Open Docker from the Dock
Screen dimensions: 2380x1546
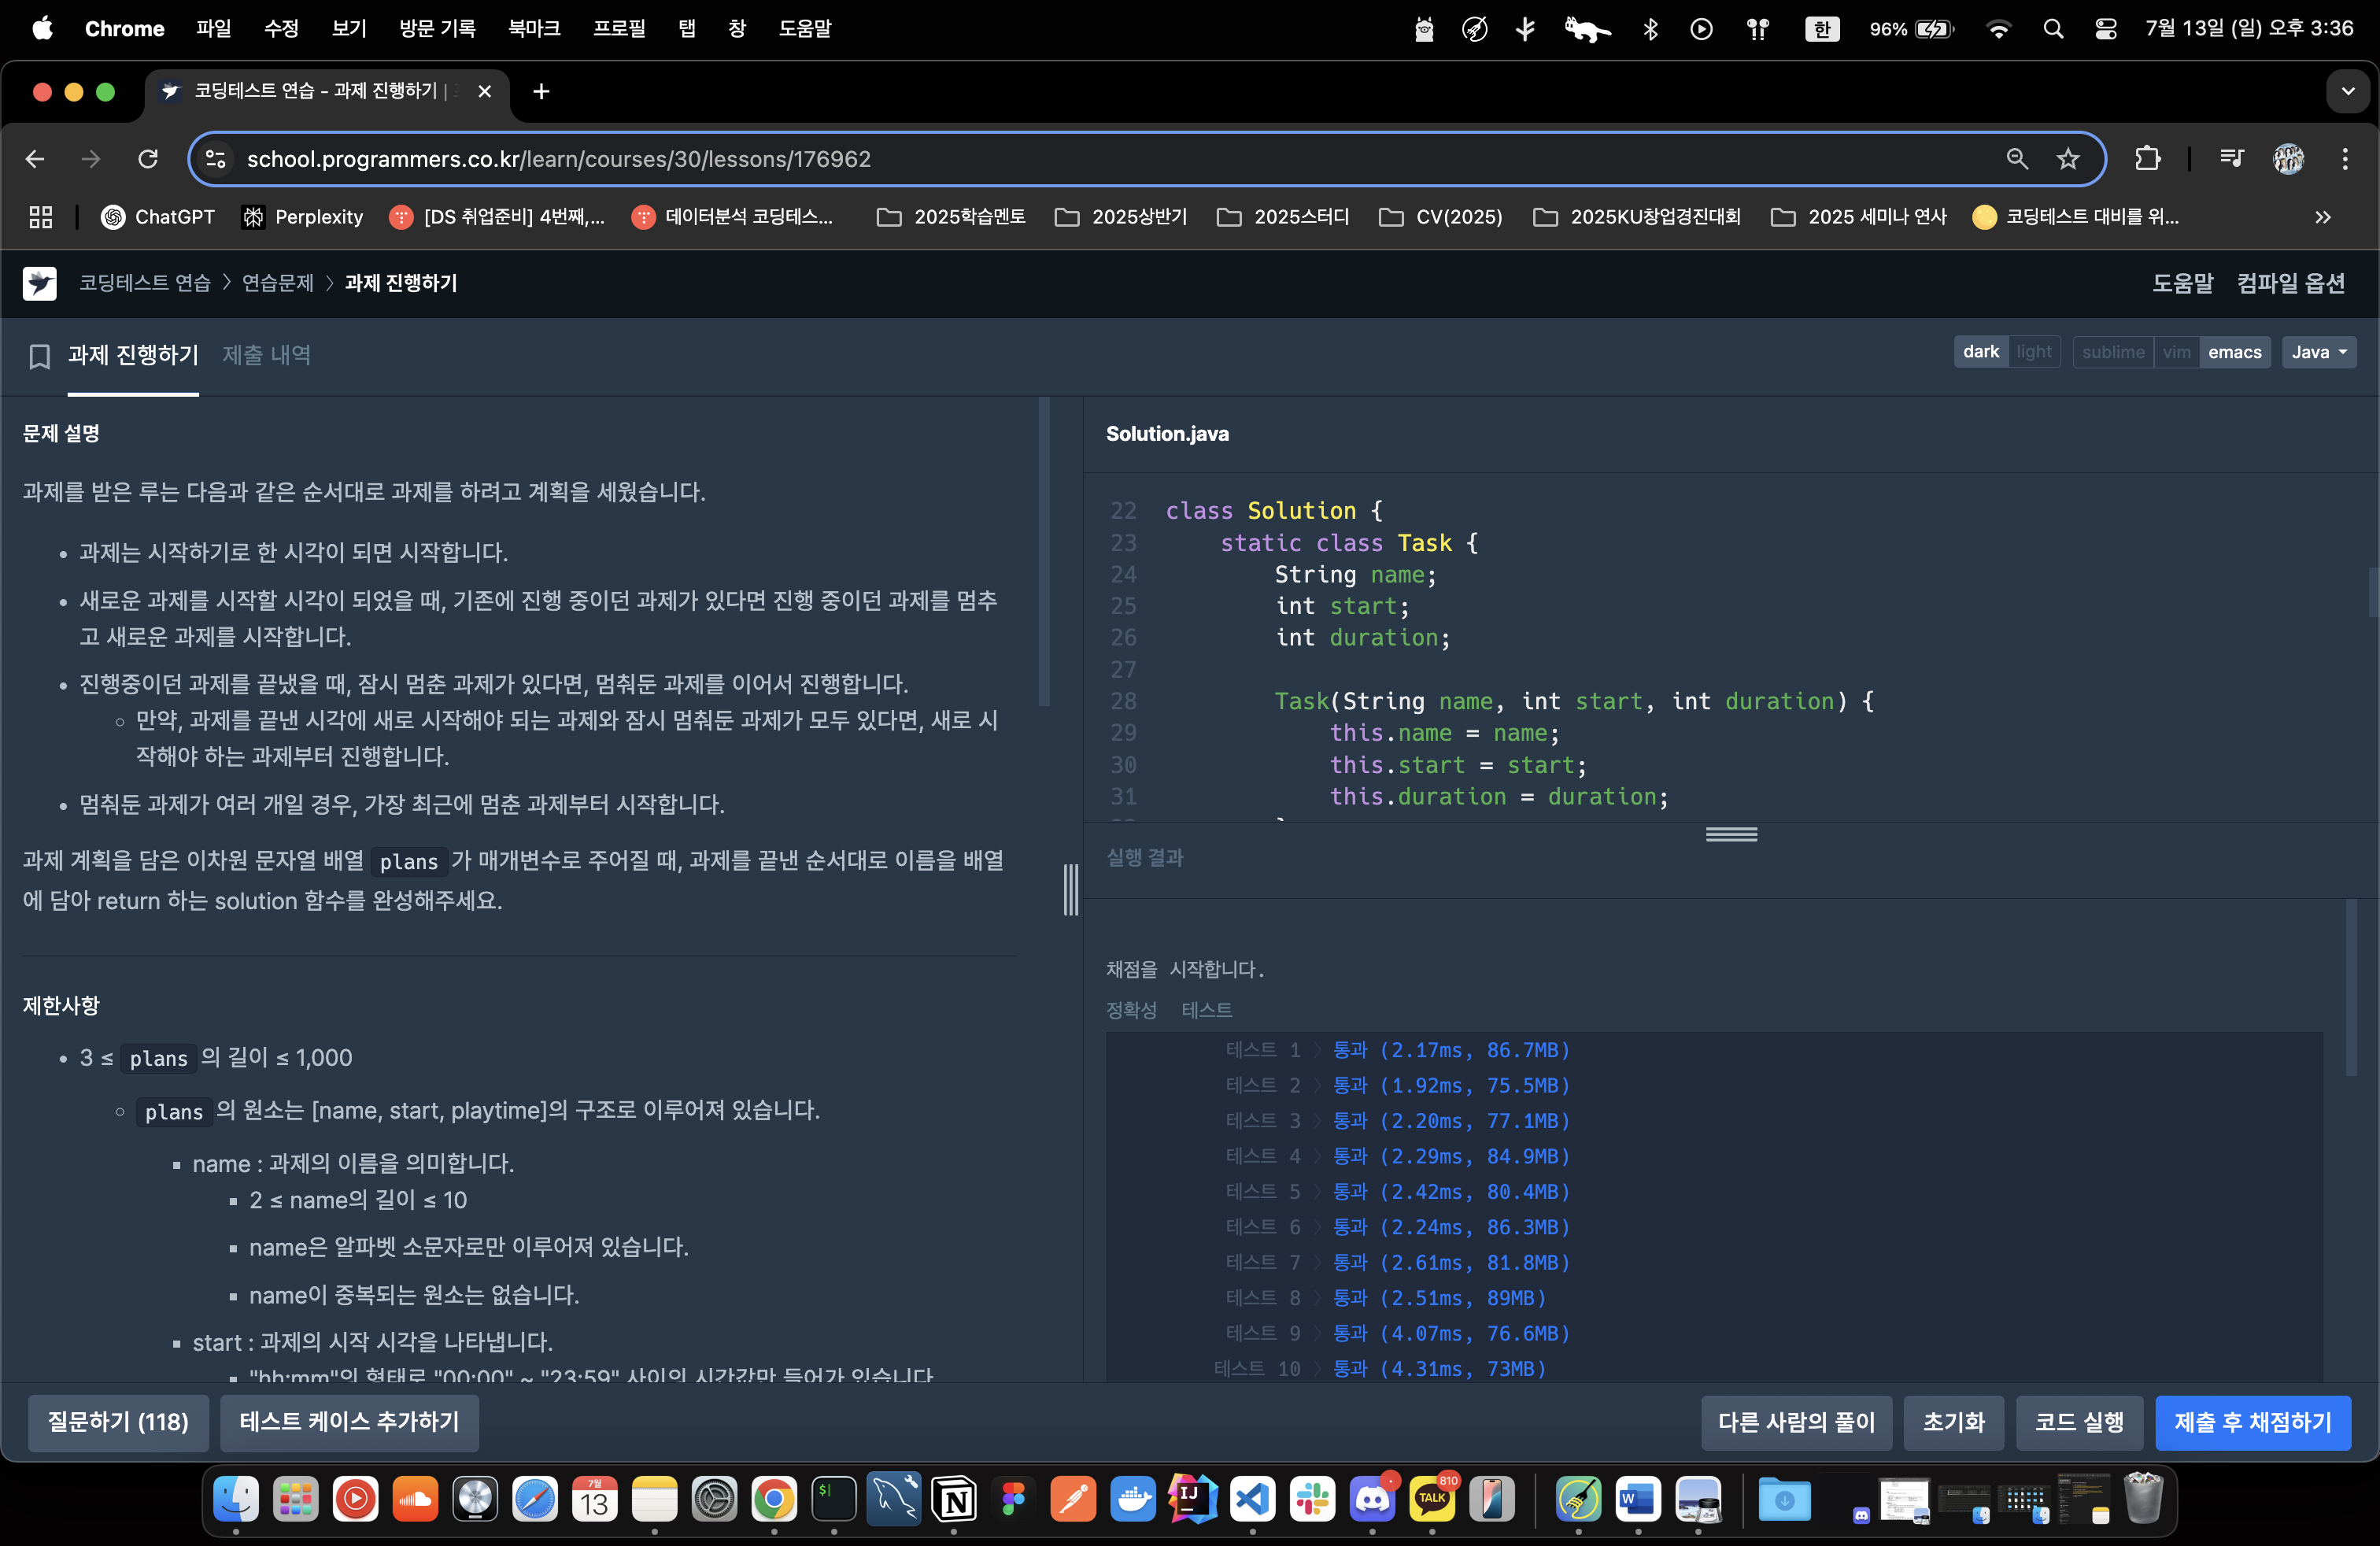tap(1133, 1498)
